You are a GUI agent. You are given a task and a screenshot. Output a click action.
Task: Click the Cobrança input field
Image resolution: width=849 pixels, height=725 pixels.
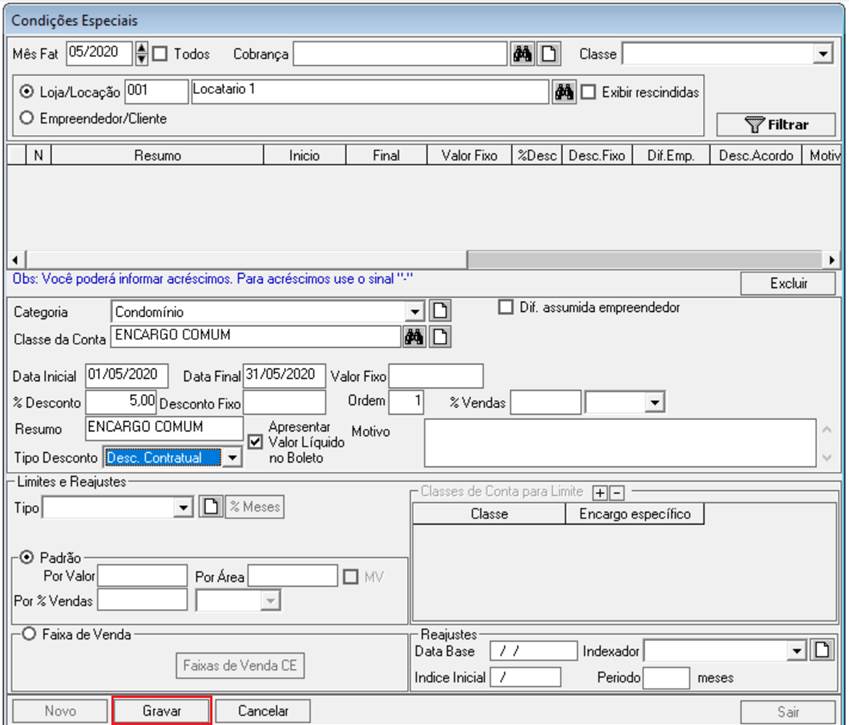tap(400, 54)
